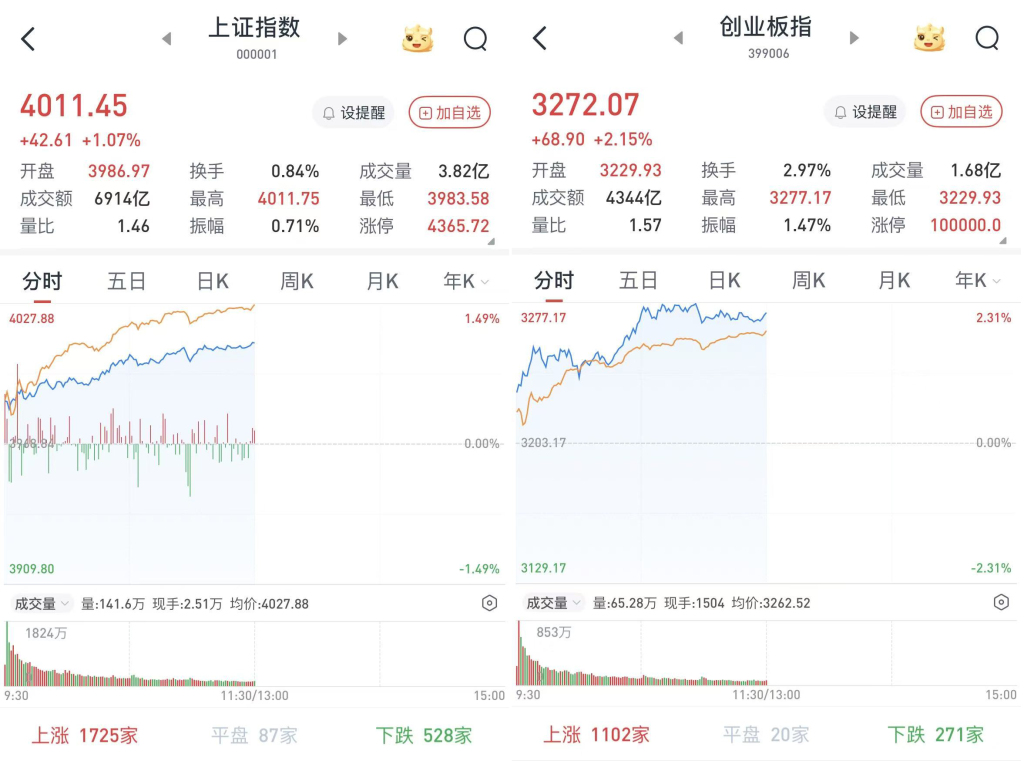Add 创业板指 to watchlist
Screen dimensions: 1024x761
pyautogui.click(x=962, y=113)
